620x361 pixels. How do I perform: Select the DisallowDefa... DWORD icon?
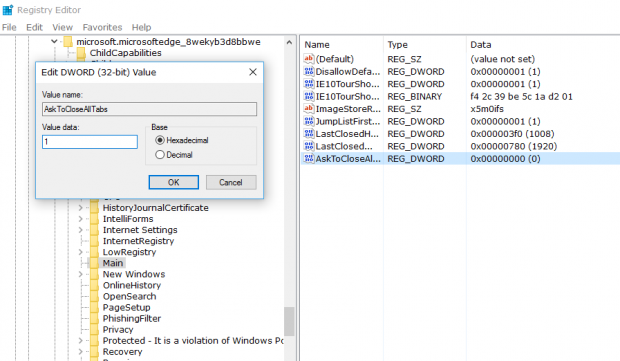pos(309,72)
